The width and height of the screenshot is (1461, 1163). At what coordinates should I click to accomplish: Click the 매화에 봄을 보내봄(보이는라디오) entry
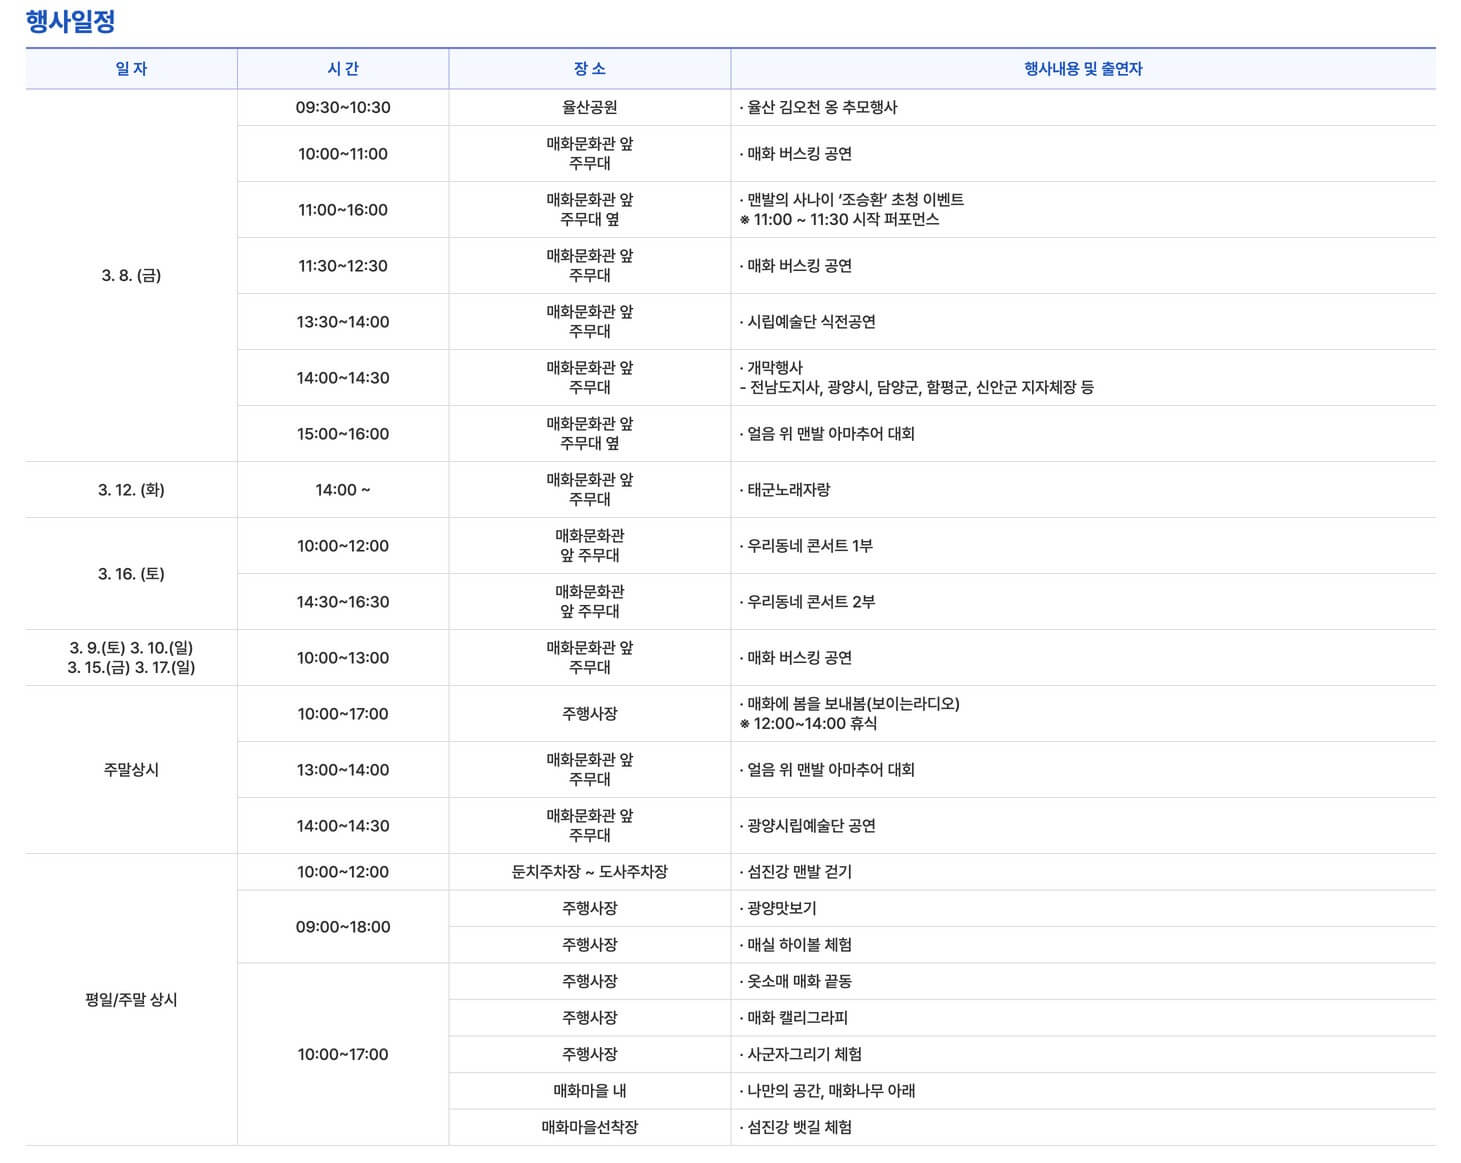[x=849, y=704]
